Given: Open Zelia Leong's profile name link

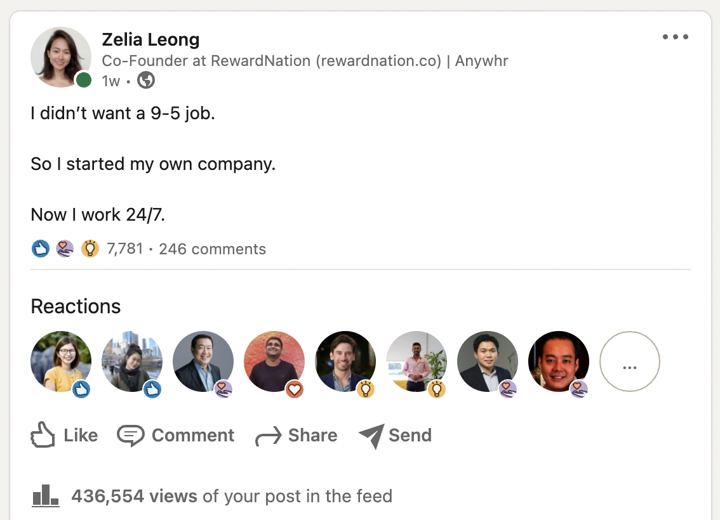Looking at the screenshot, I should [151, 40].
